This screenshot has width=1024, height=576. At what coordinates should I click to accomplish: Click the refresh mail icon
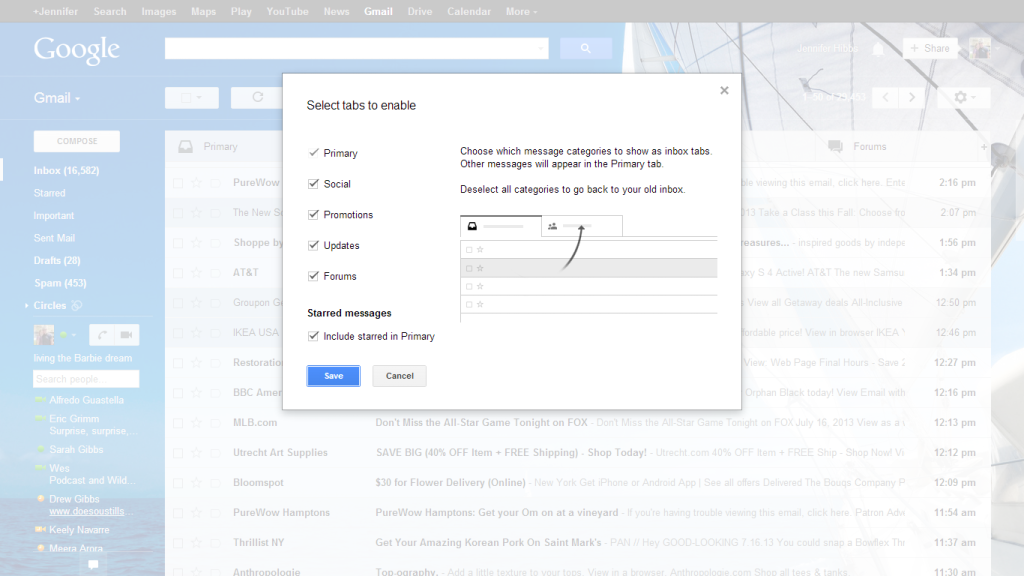[257, 97]
